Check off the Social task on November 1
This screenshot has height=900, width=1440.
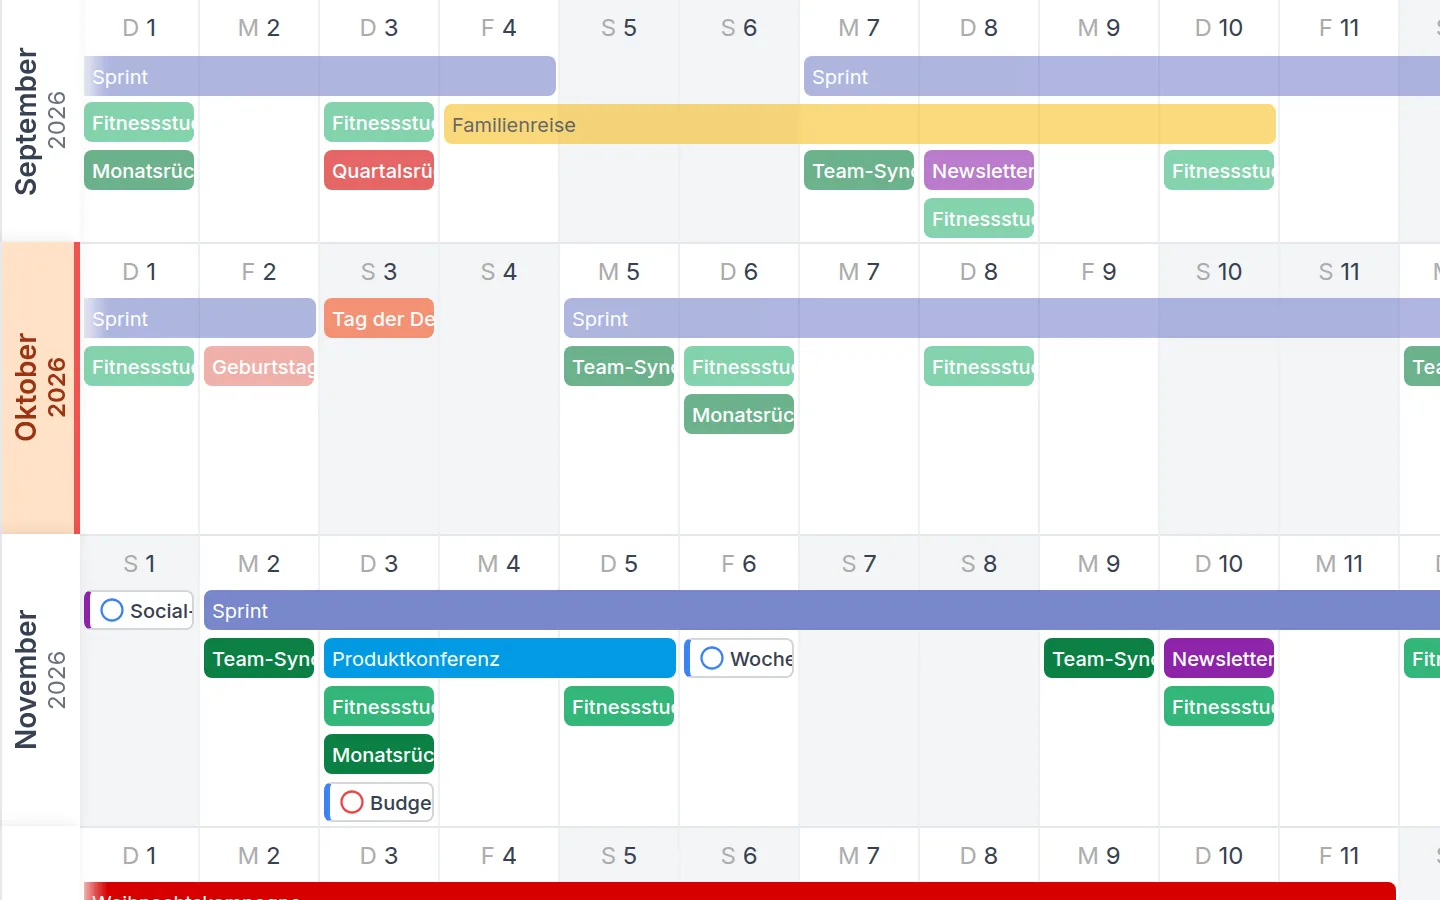(x=112, y=610)
